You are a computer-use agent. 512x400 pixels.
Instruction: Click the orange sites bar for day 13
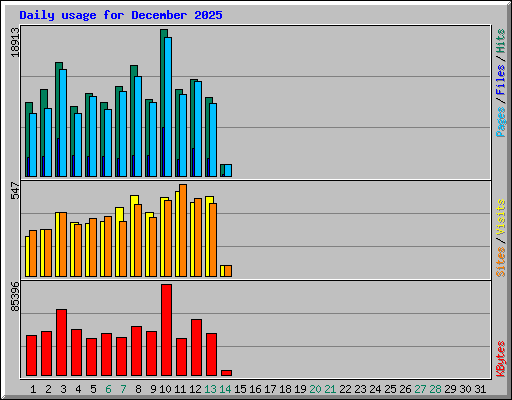(x=213, y=240)
